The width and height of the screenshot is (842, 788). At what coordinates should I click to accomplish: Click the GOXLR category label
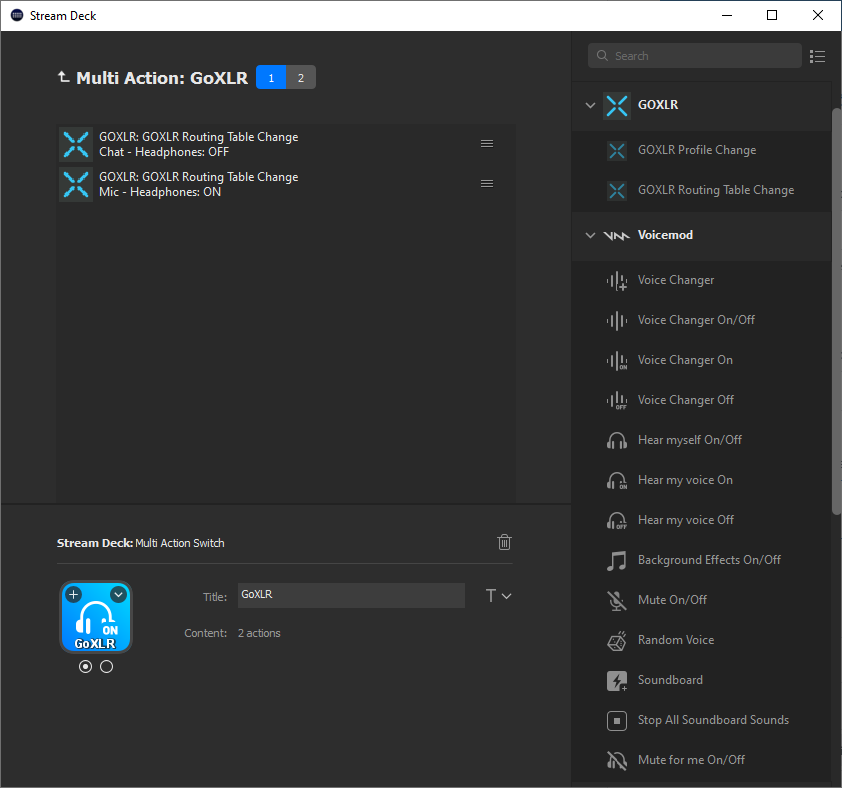click(x=658, y=105)
